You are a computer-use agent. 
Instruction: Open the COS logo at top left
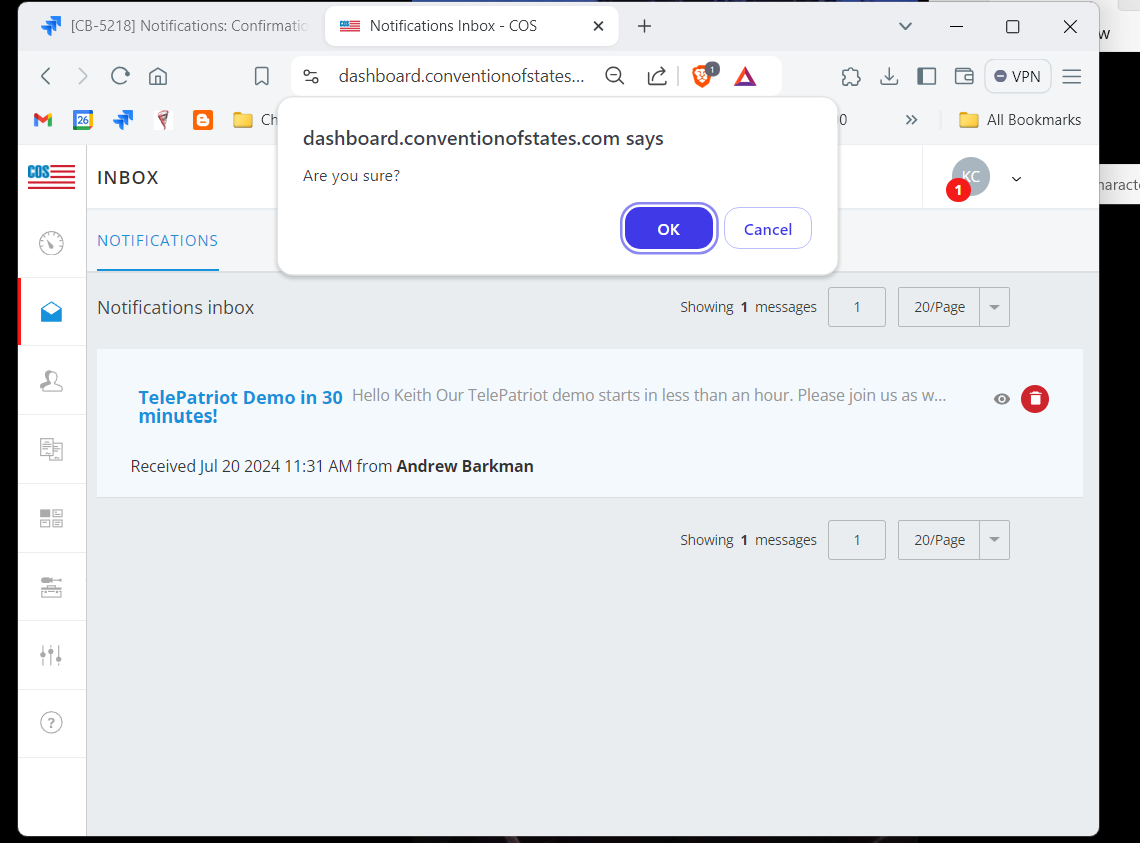click(x=50, y=177)
